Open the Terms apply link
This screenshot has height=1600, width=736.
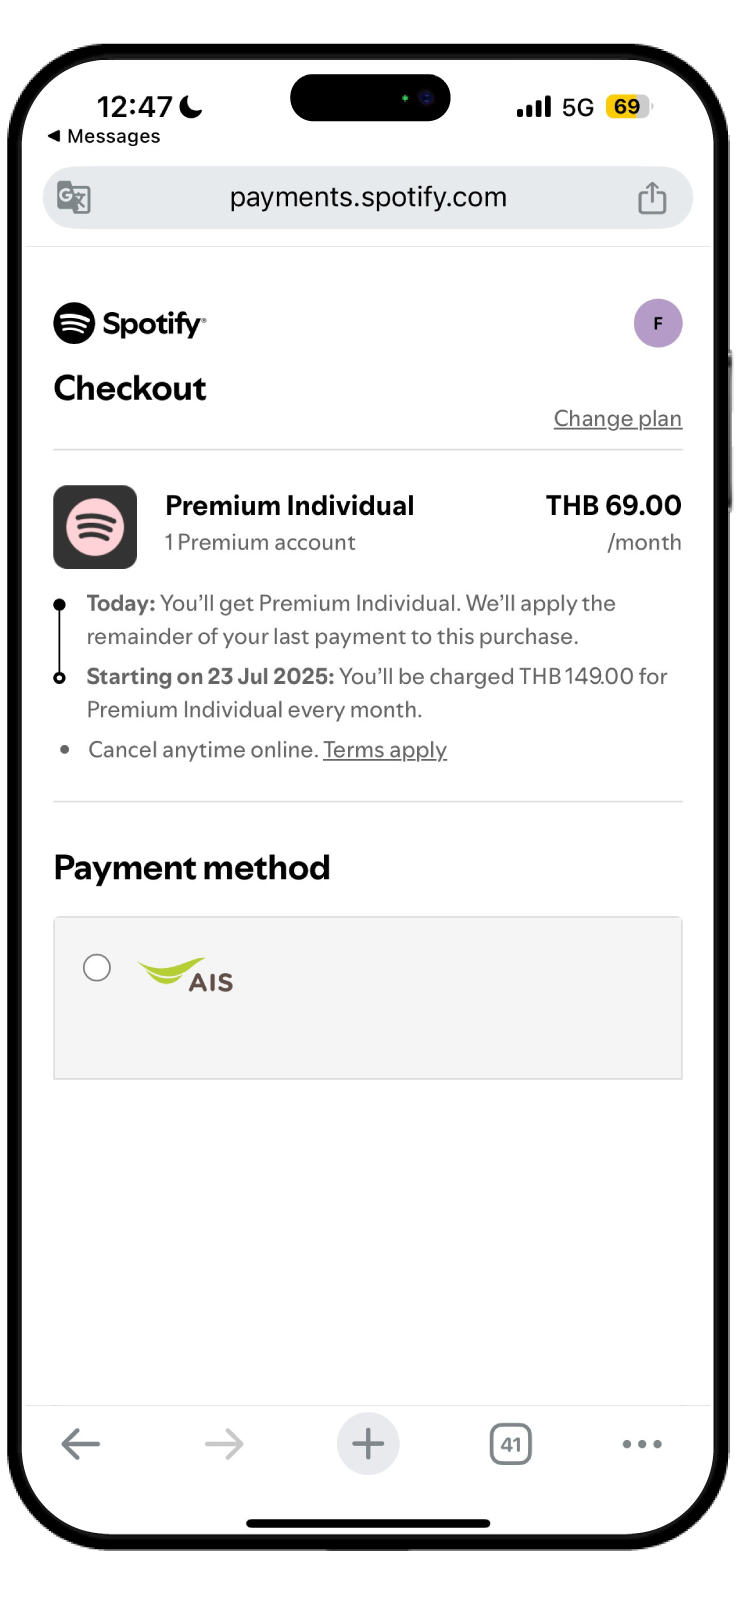[x=385, y=750]
